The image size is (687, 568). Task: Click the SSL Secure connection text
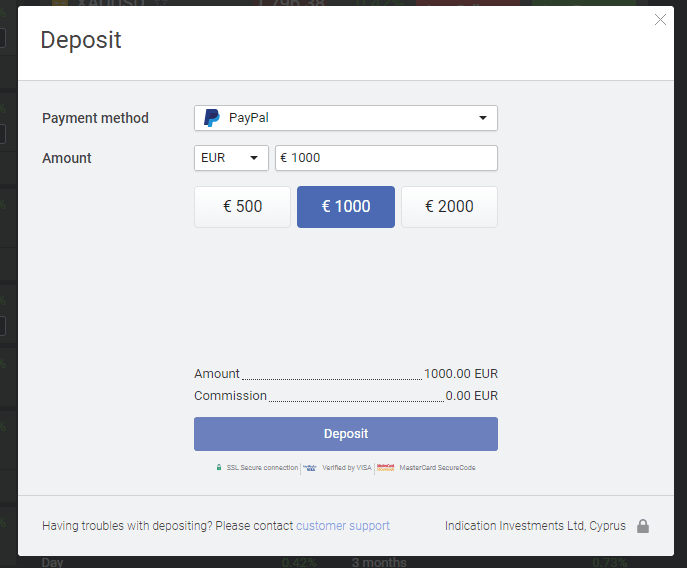(x=262, y=467)
